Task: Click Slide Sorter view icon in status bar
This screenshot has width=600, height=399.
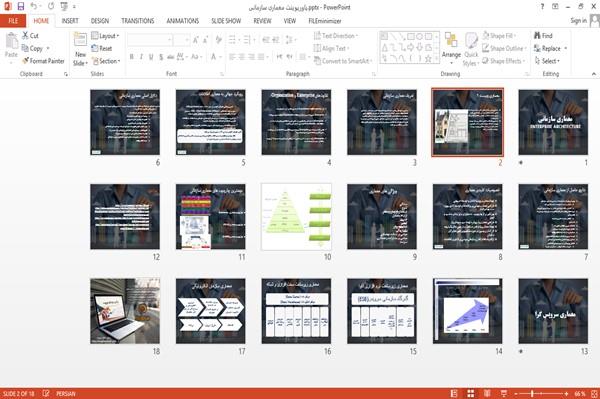Action: [x=471, y=393]
